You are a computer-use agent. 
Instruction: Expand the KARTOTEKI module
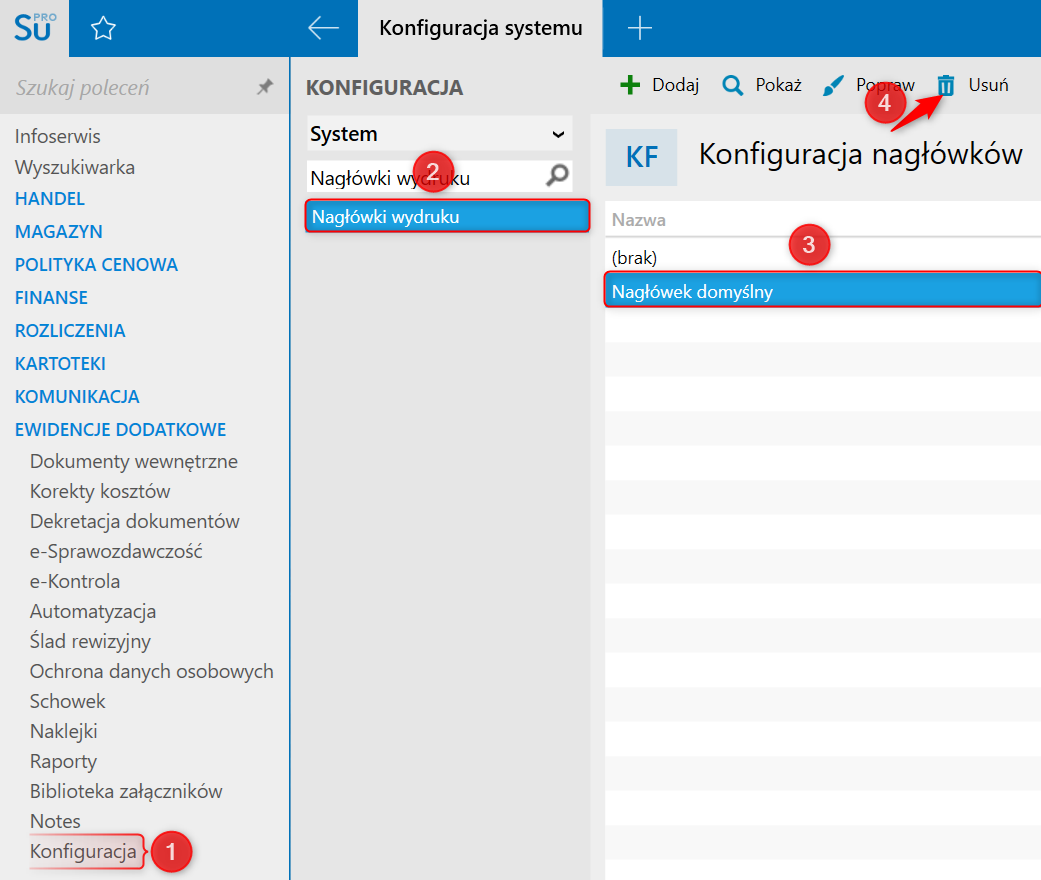tap(60, 364)
